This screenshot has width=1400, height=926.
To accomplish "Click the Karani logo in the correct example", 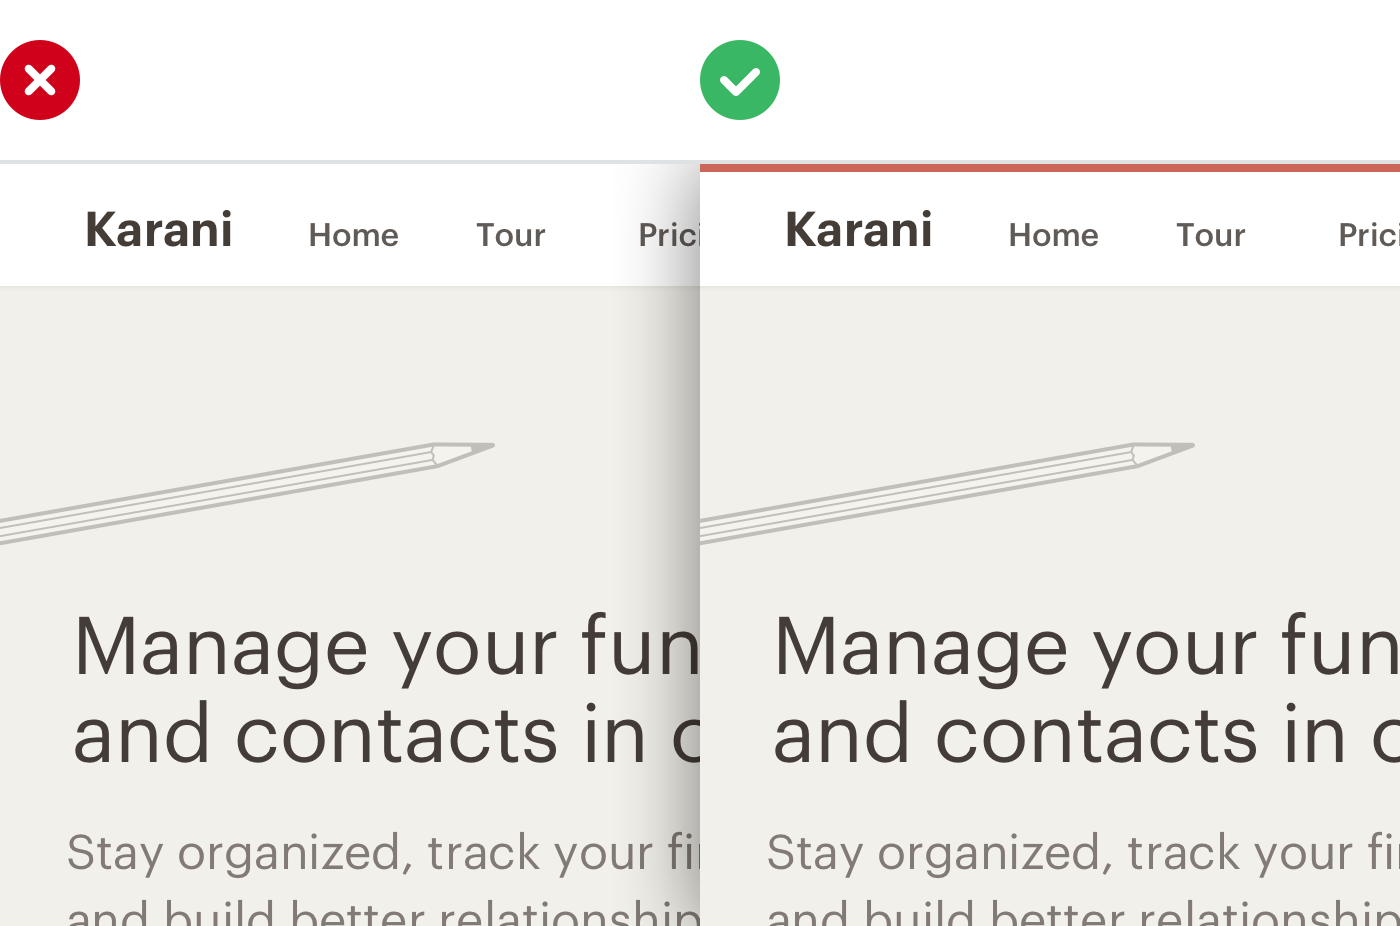I will pyautogui.click(x=859, y=230).
